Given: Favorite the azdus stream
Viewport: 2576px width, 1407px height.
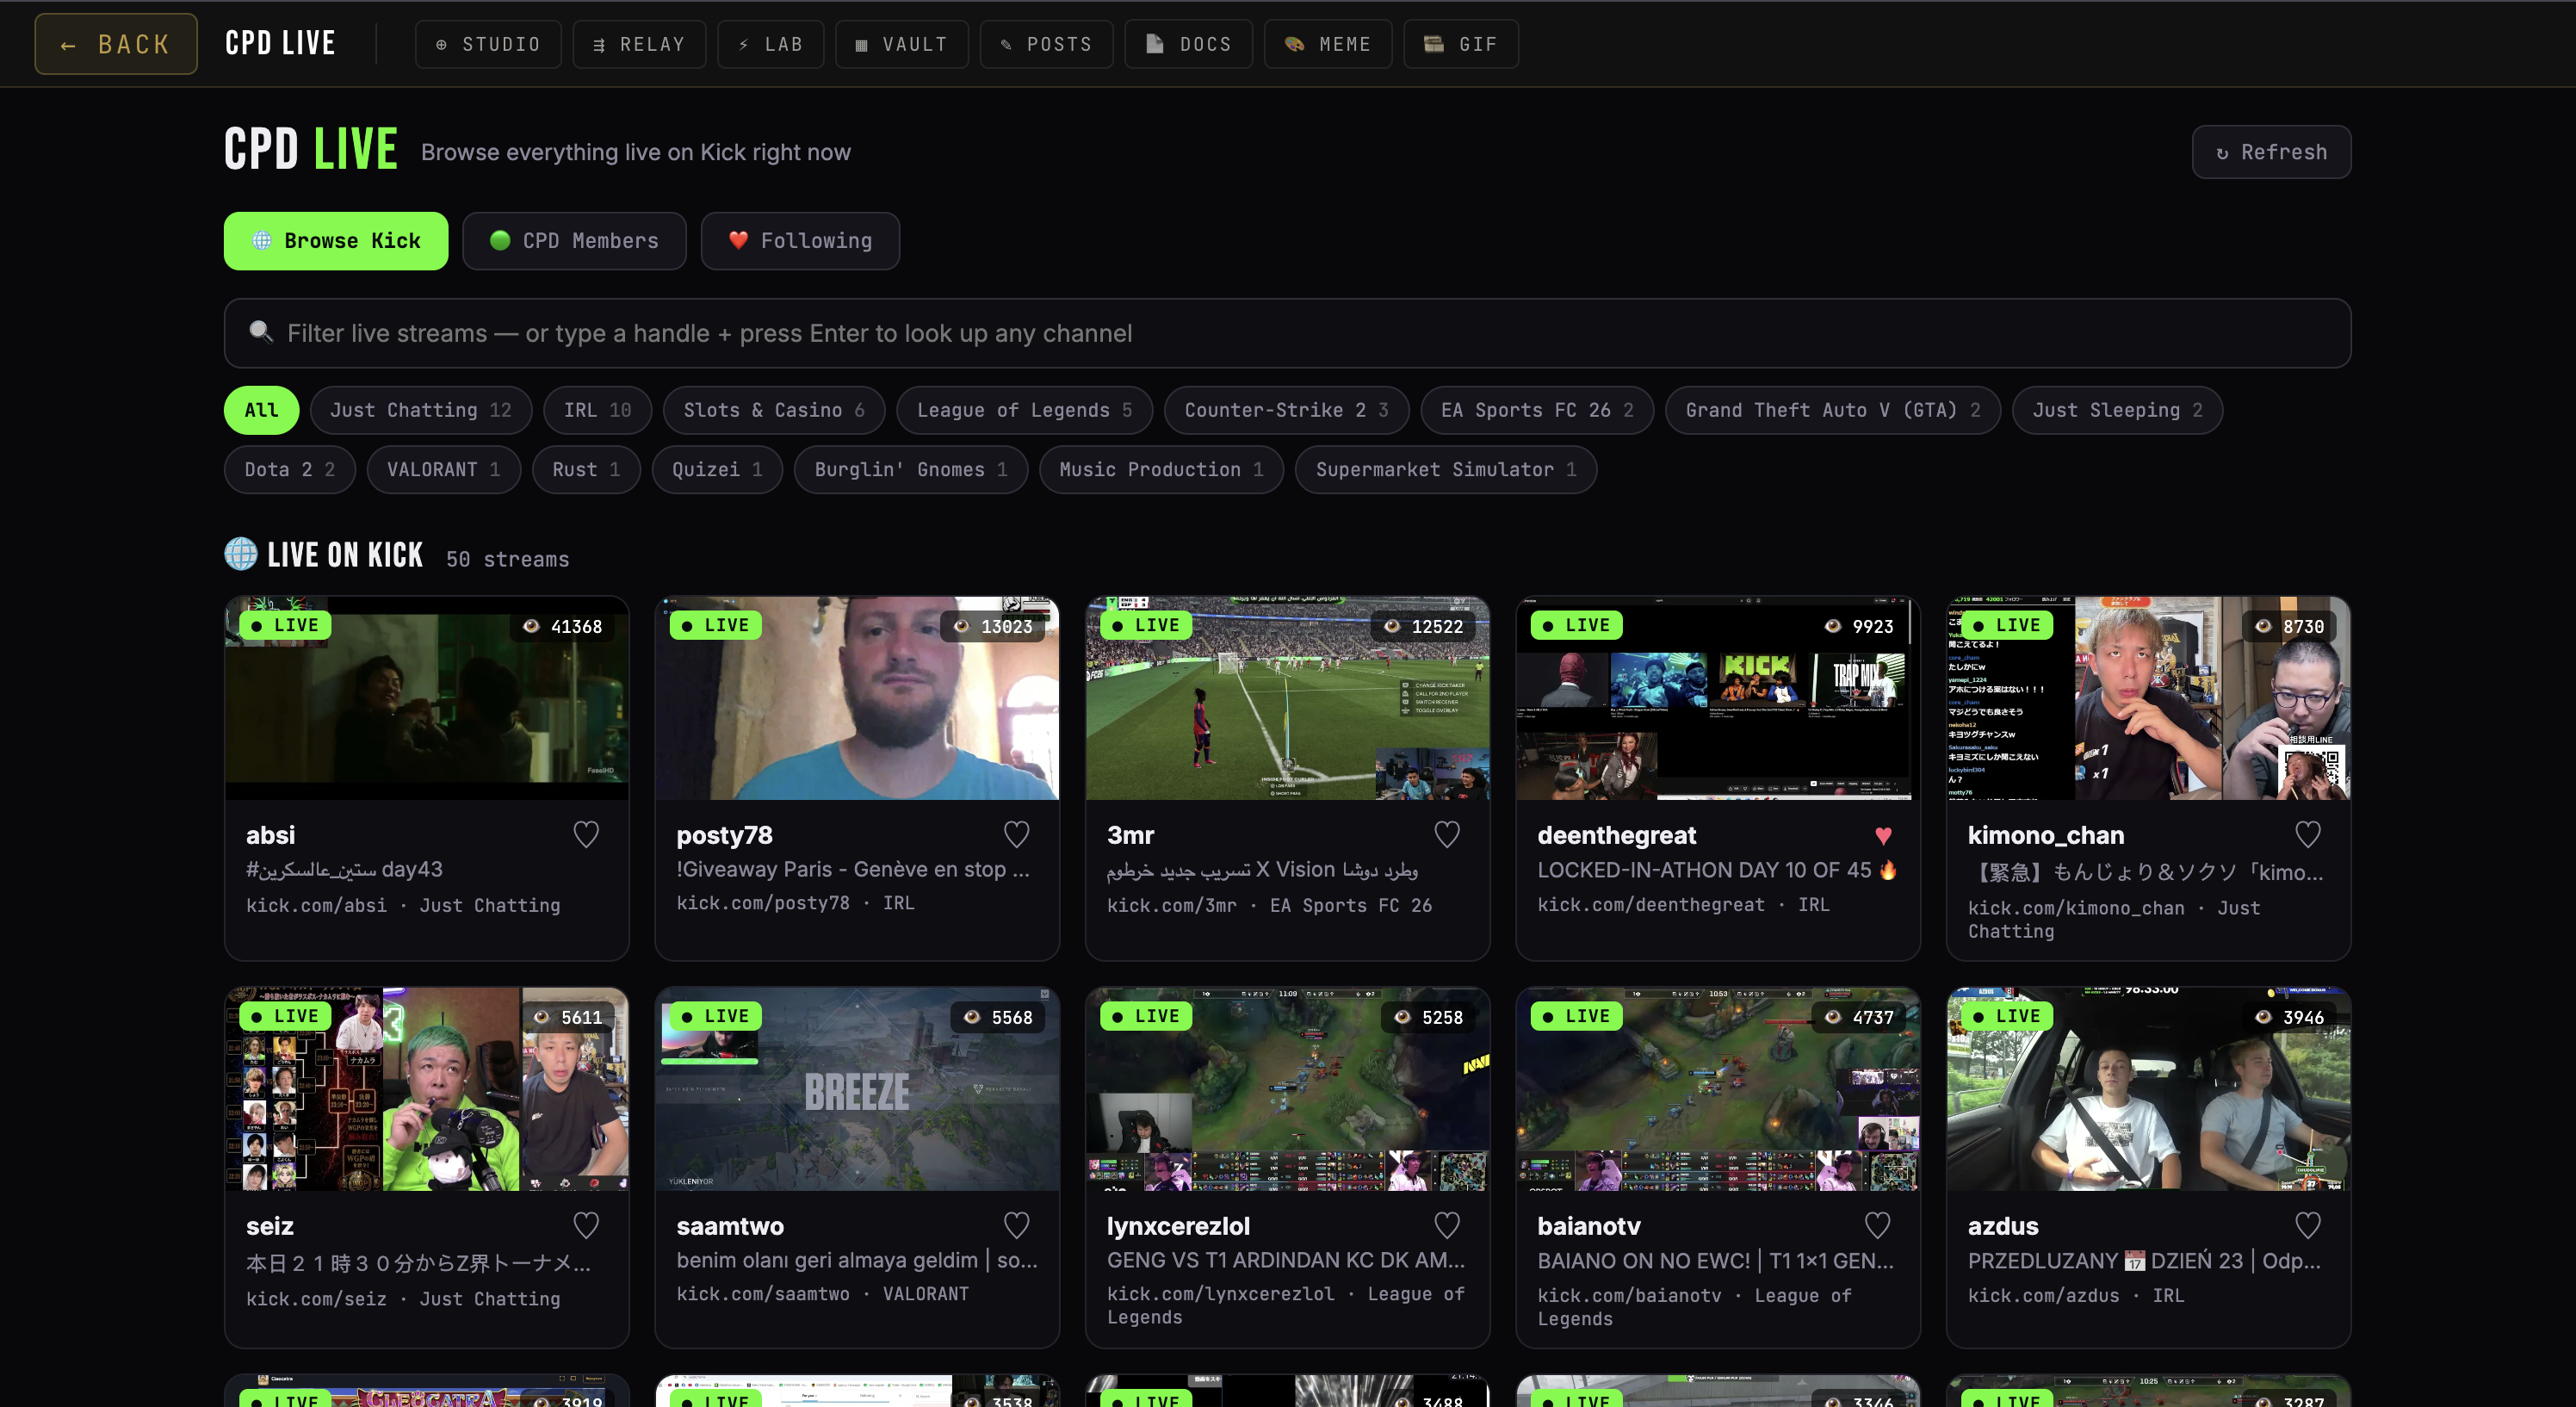Looking at the screenshot, I should pyautogui.click(x=2308, y=1225).
